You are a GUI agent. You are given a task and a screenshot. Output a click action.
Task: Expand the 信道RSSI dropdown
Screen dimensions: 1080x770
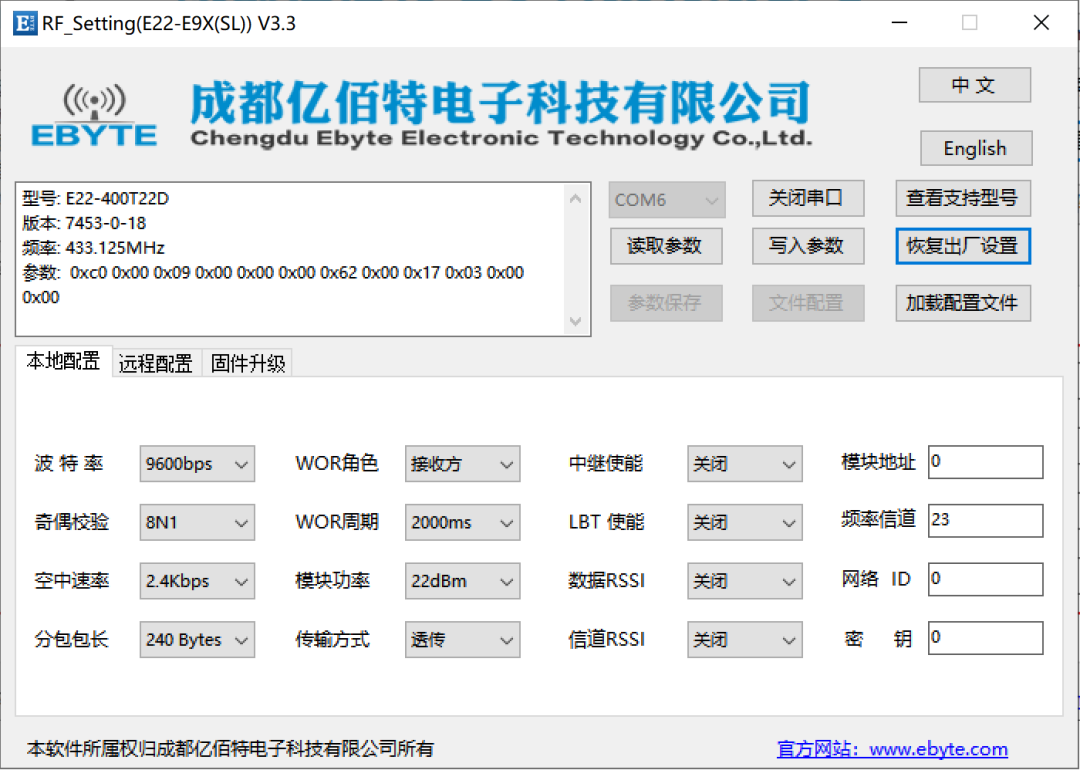coord(745,639)
